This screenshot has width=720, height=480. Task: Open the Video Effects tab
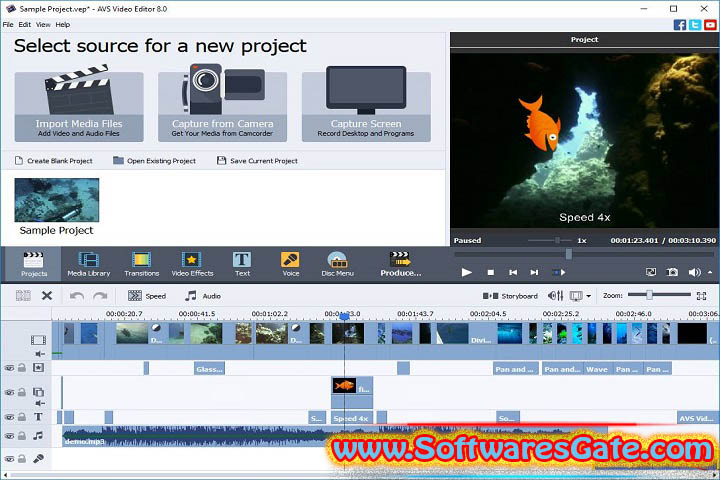tap(192, 264)
